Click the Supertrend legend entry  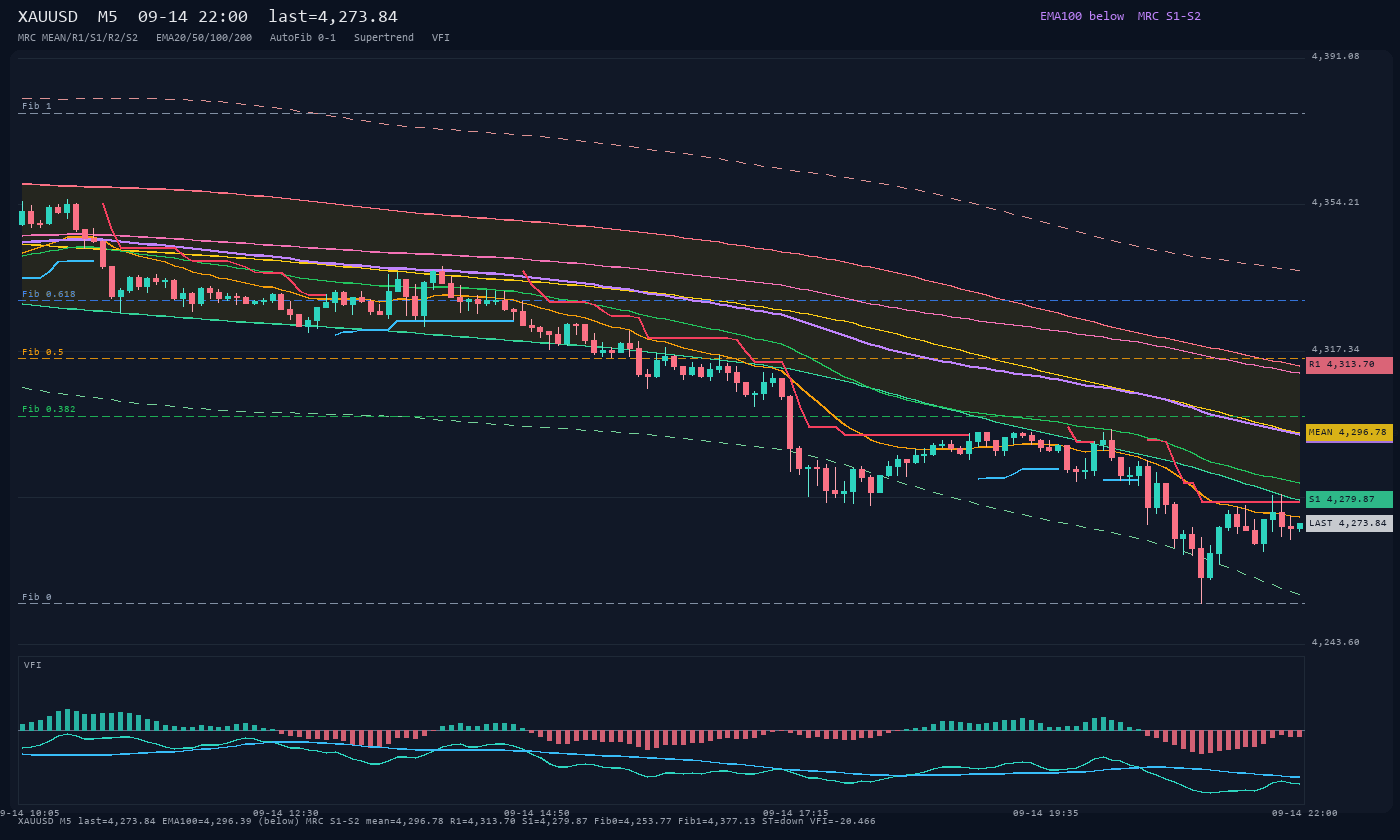click(x=384, y=38)
